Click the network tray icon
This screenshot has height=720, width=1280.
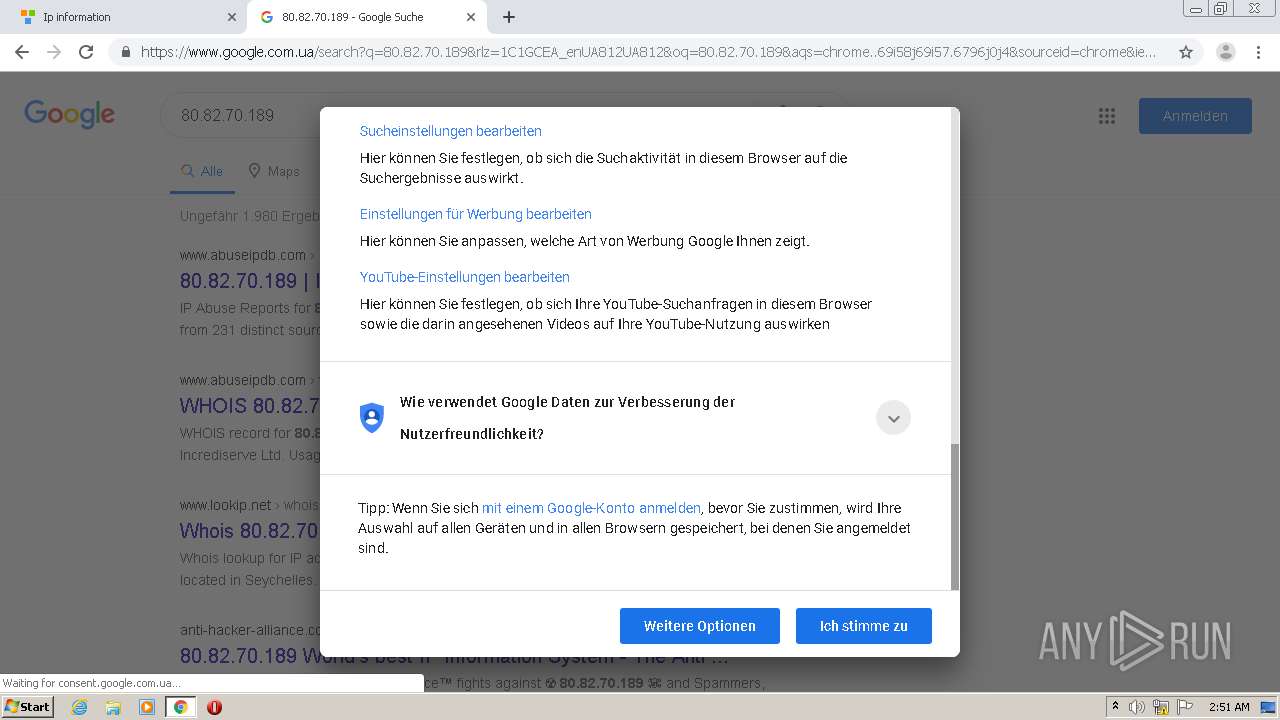(1161, 707)
